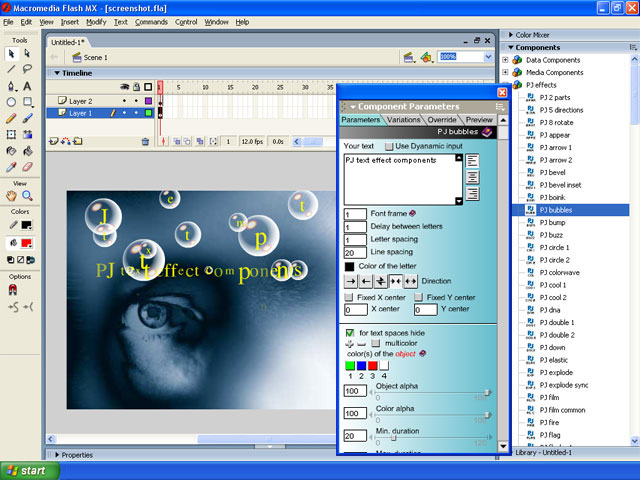Click the Edit Scene icon
Screen dimensions: 640x480
pos(409,58)
